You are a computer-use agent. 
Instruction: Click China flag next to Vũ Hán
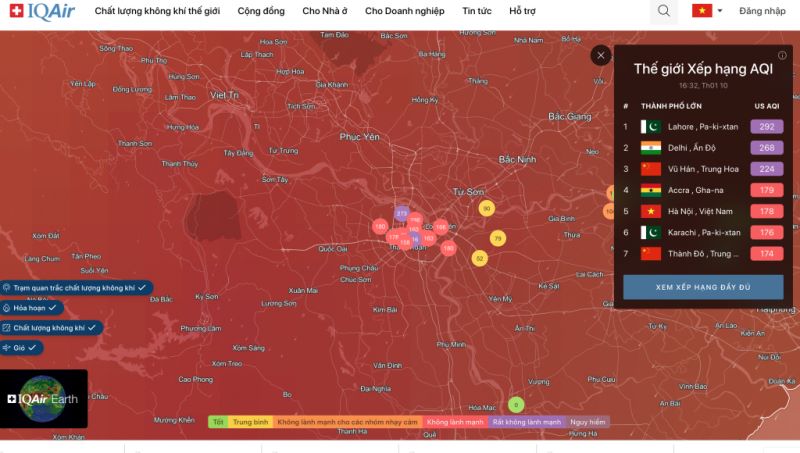651,169
